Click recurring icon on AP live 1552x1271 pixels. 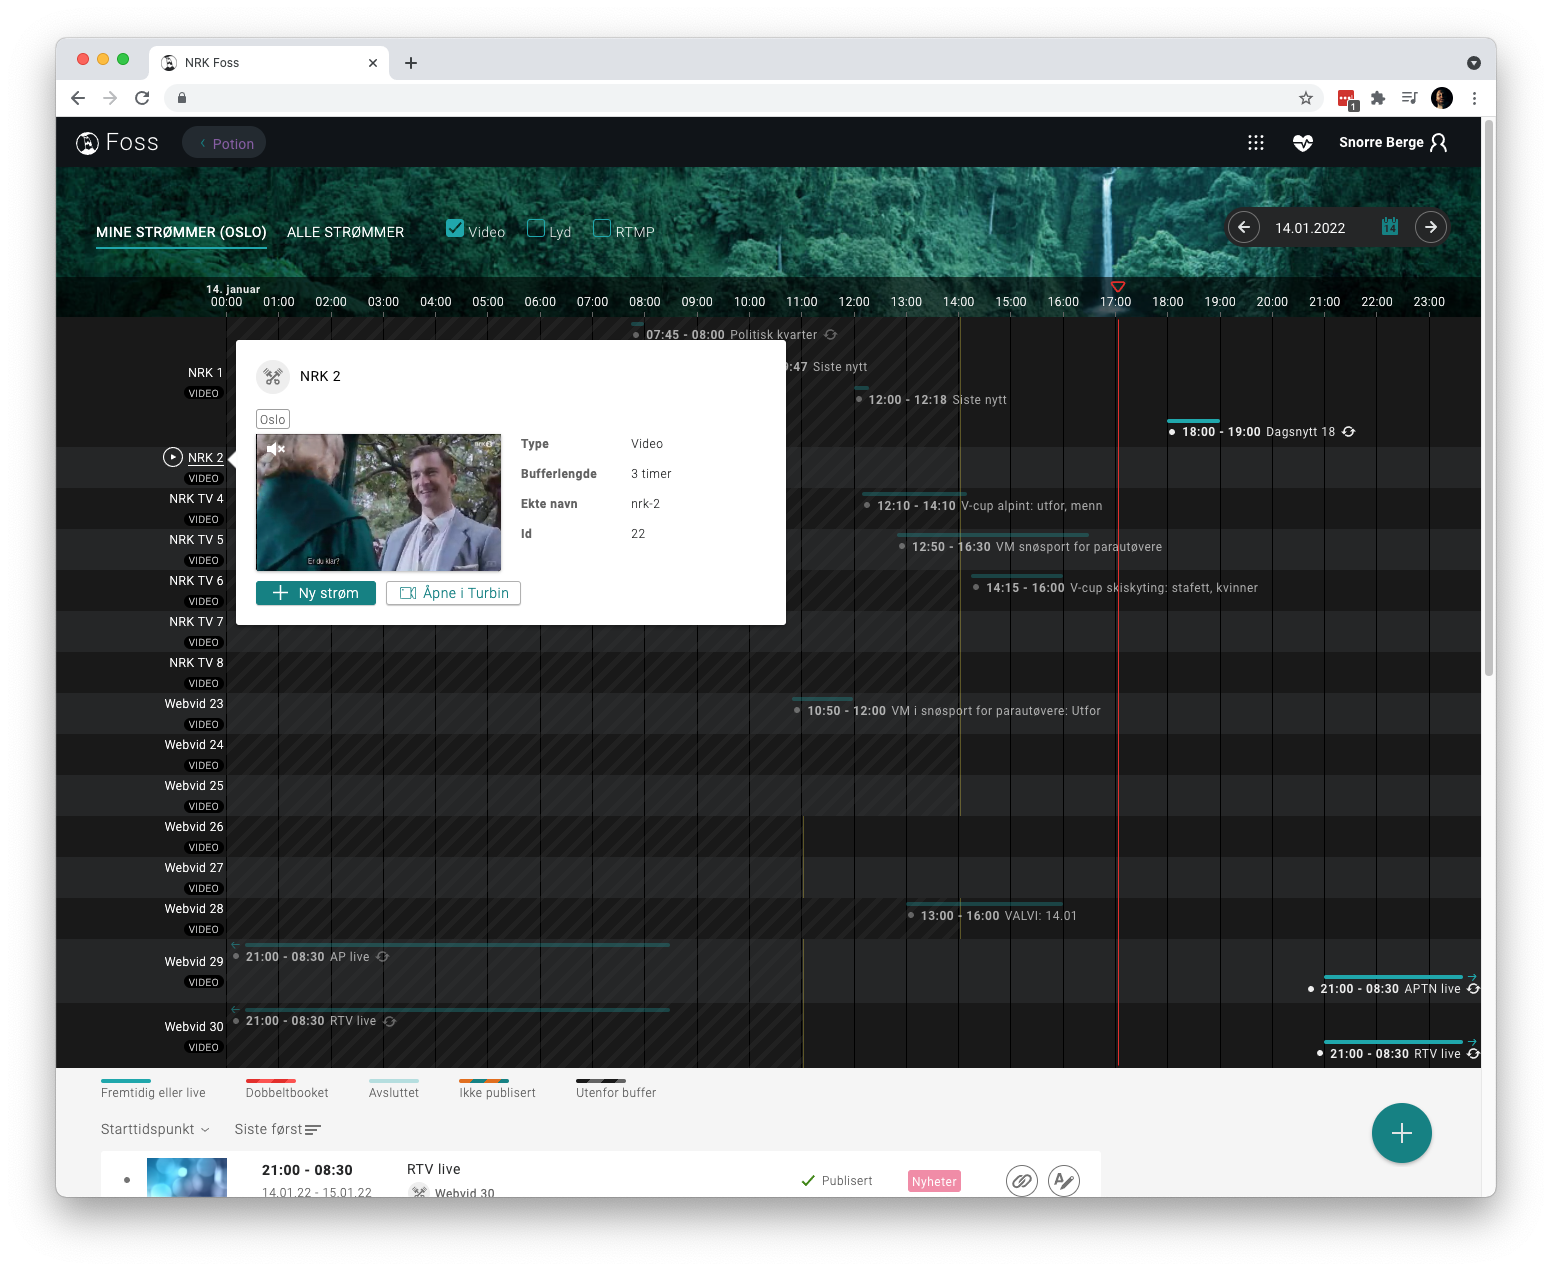383,957
